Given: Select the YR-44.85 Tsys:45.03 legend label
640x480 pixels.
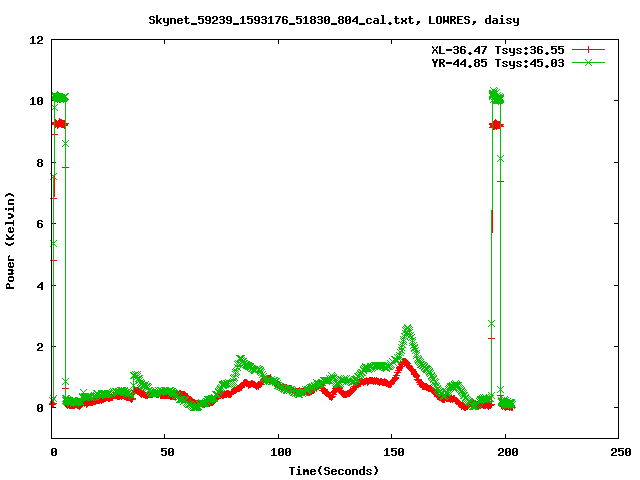Looking at the screenshot, I should point(498,63).
